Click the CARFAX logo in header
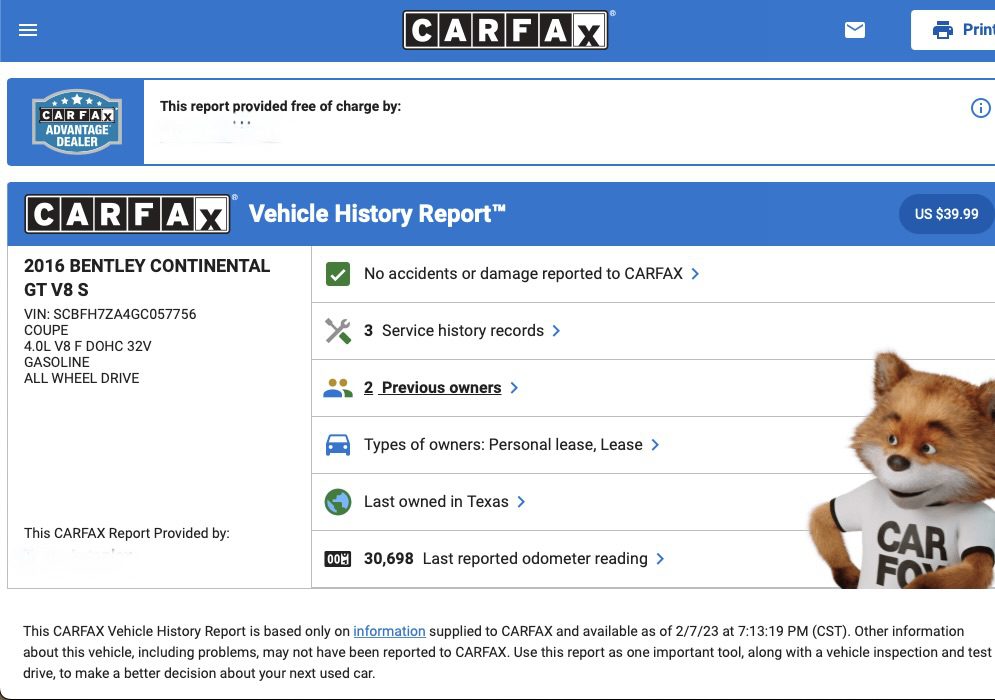The width and height of the screenshot is (995, 700). 505,30
